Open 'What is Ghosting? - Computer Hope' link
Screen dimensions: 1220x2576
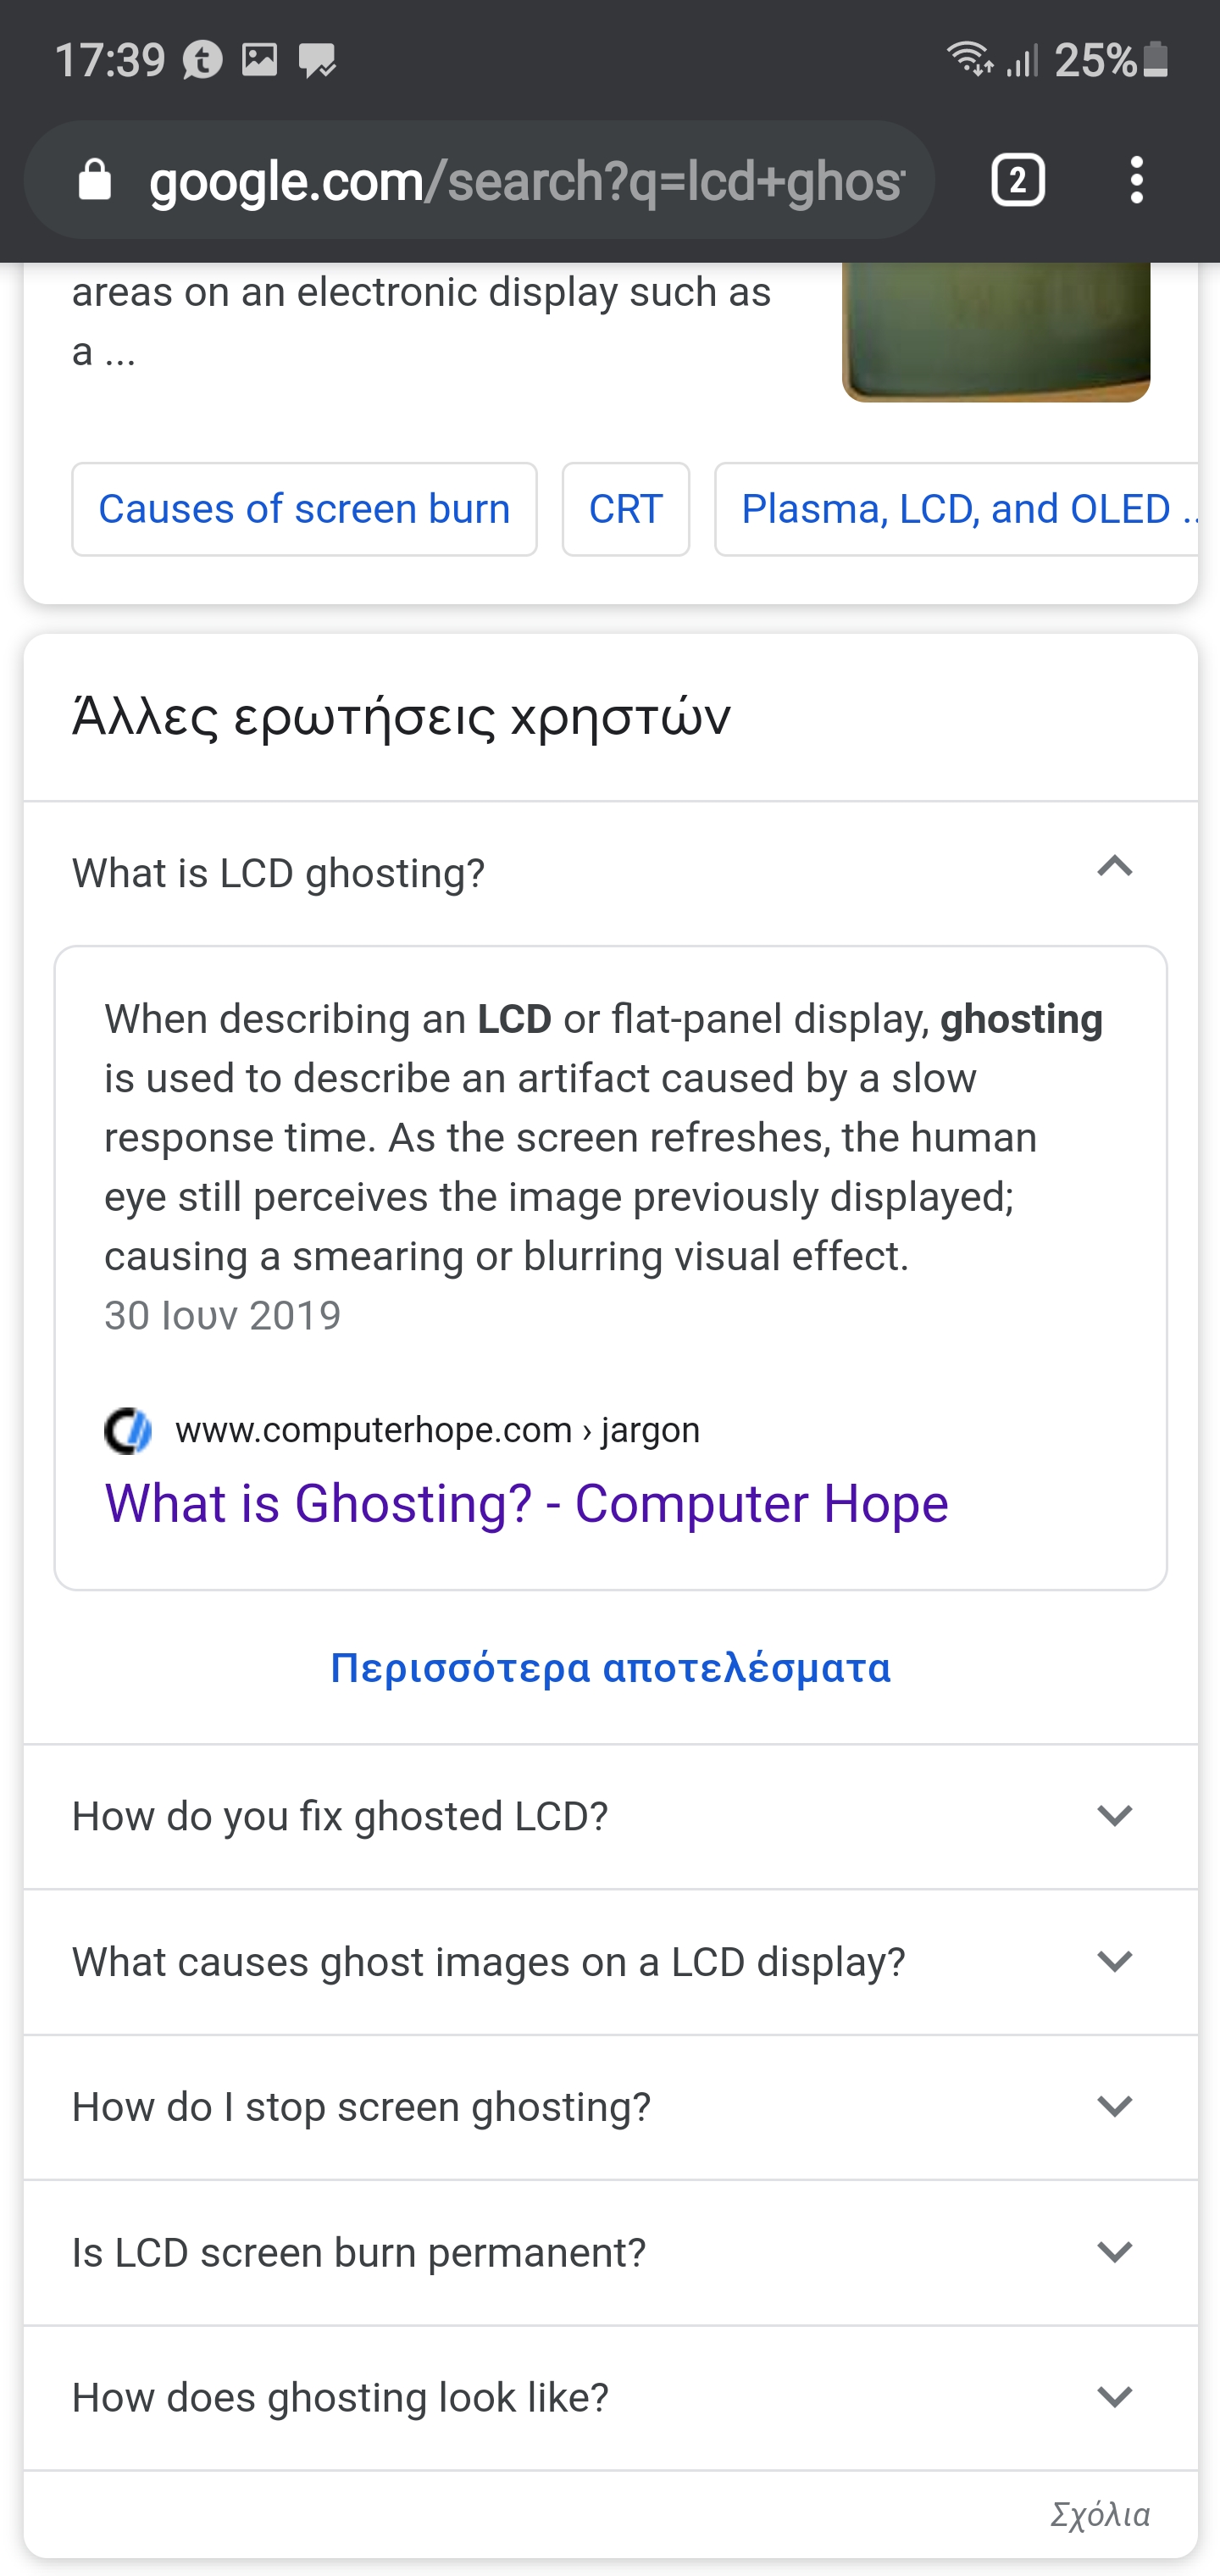[526, 1503]
